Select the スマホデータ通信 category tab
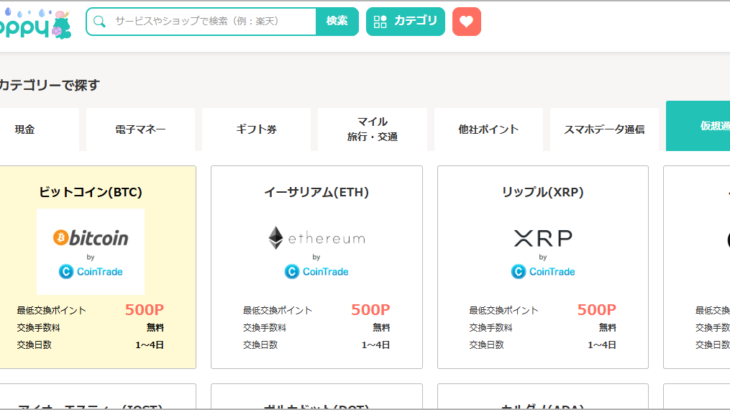730x410 pixels. coord(604,129)
